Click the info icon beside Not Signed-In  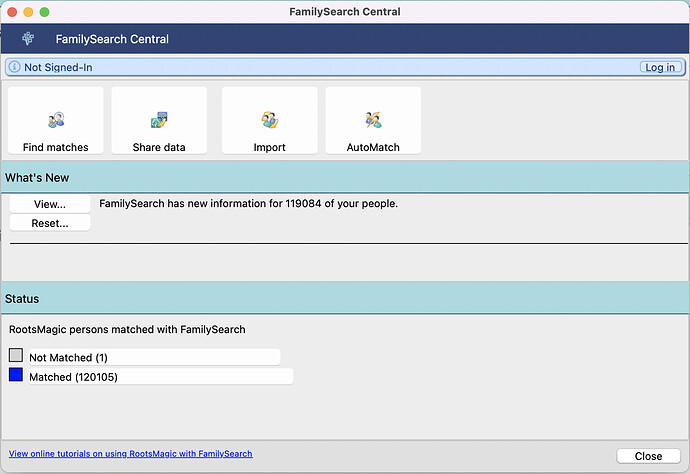pos(15,67)
